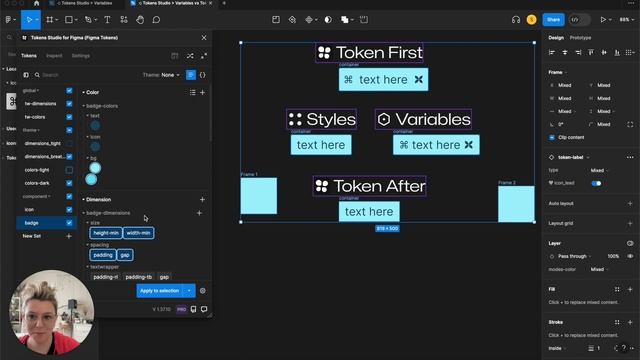
Task: Toggle the global token set checkbox
Action: point(69,91)
